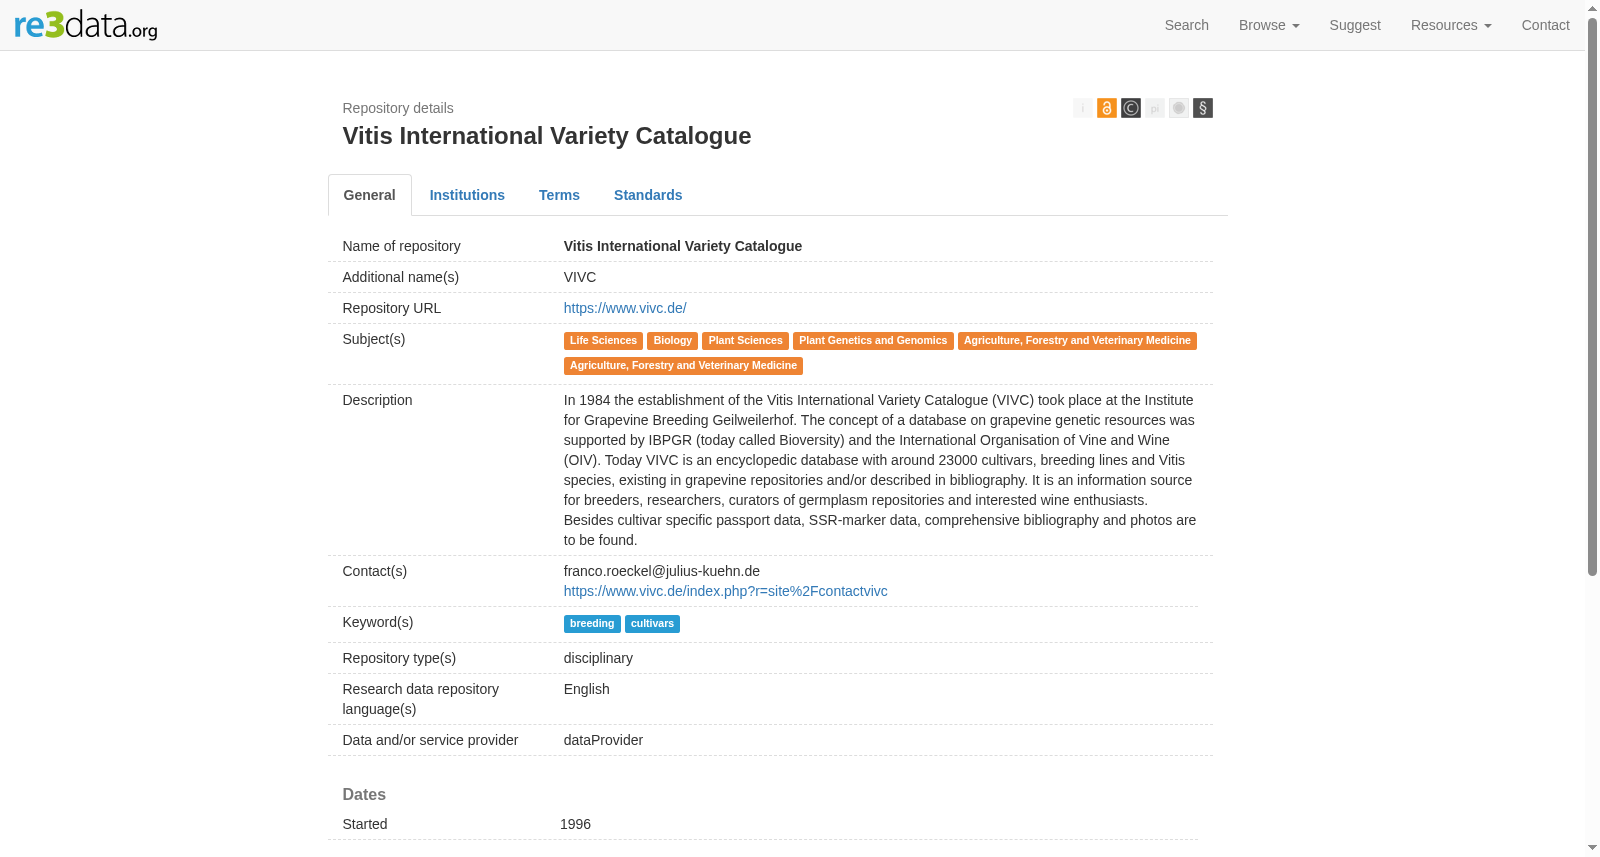Click the breeding keyword tag
This screenshot has height=857, width=1600.
[592, 624]
